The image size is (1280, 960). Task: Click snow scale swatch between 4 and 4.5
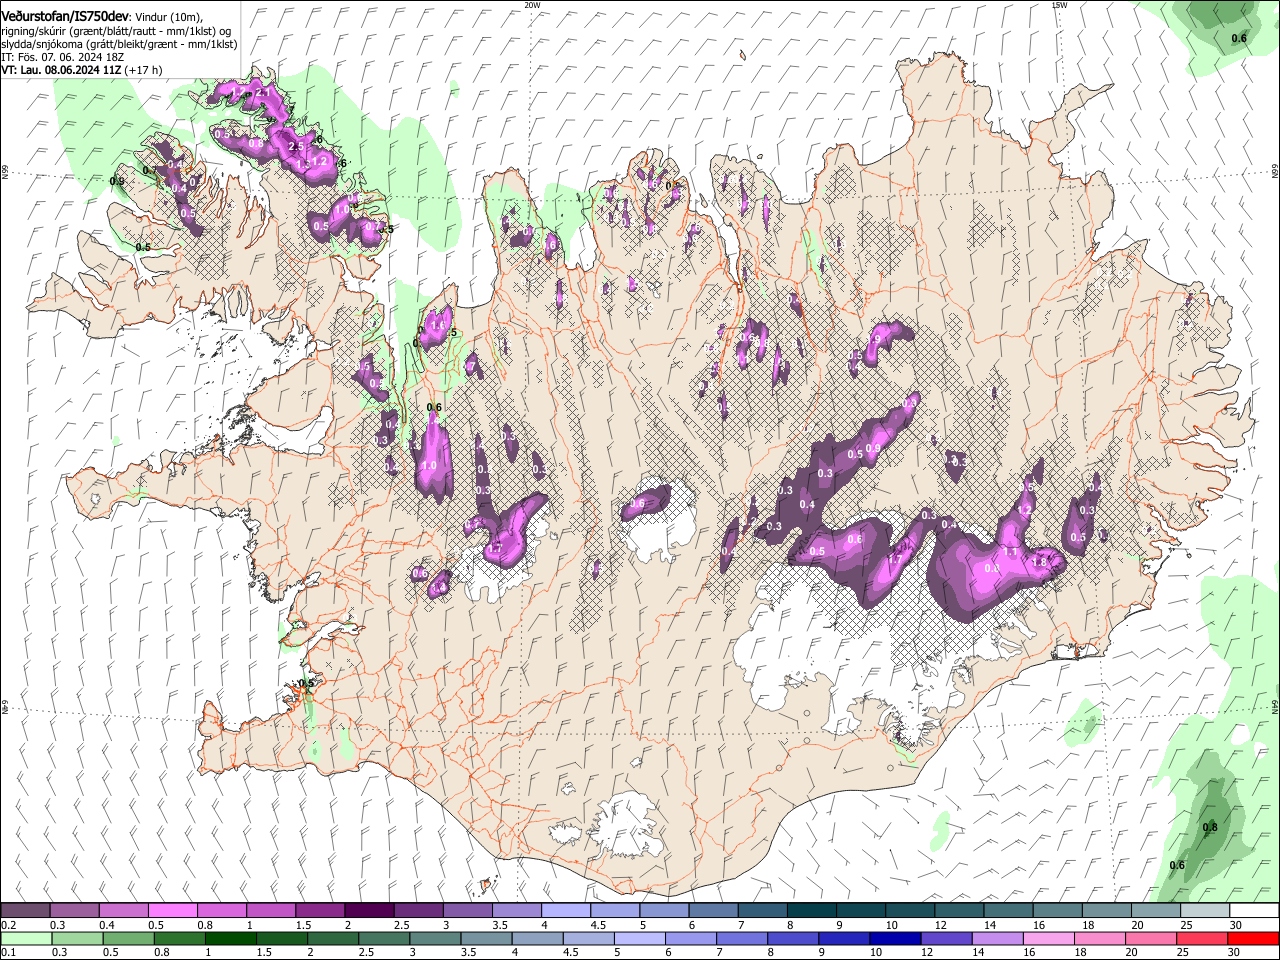[565, 910]
